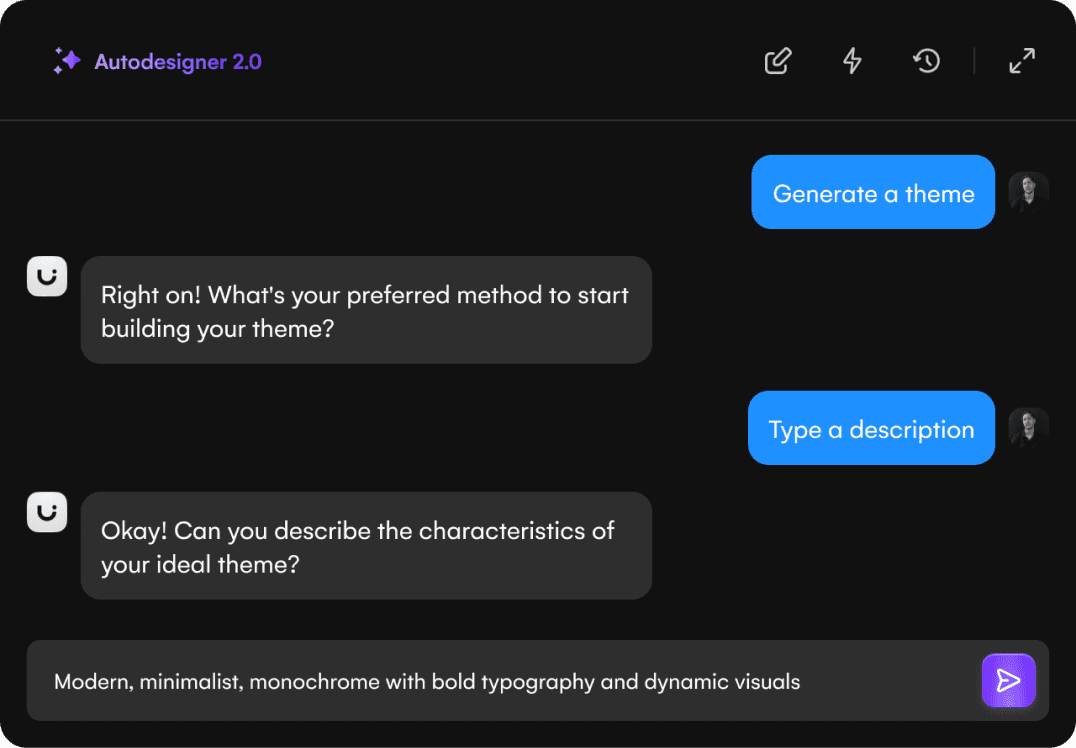This screenshot has width=1076, height=748.
Task: Click the Uizard smiley avatar beside the second reply
Action: pyautogui.click(x=47, y=512)
